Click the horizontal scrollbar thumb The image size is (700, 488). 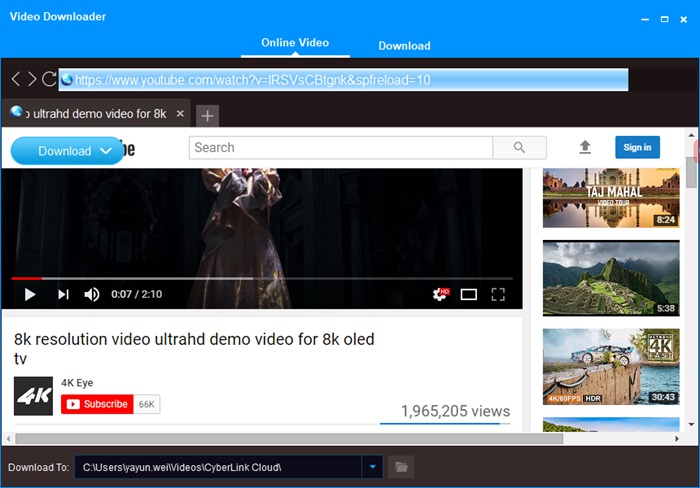tap(289, 438)
